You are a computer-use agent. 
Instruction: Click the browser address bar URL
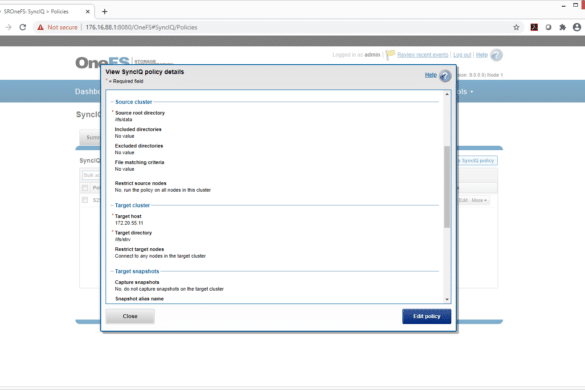141,27
